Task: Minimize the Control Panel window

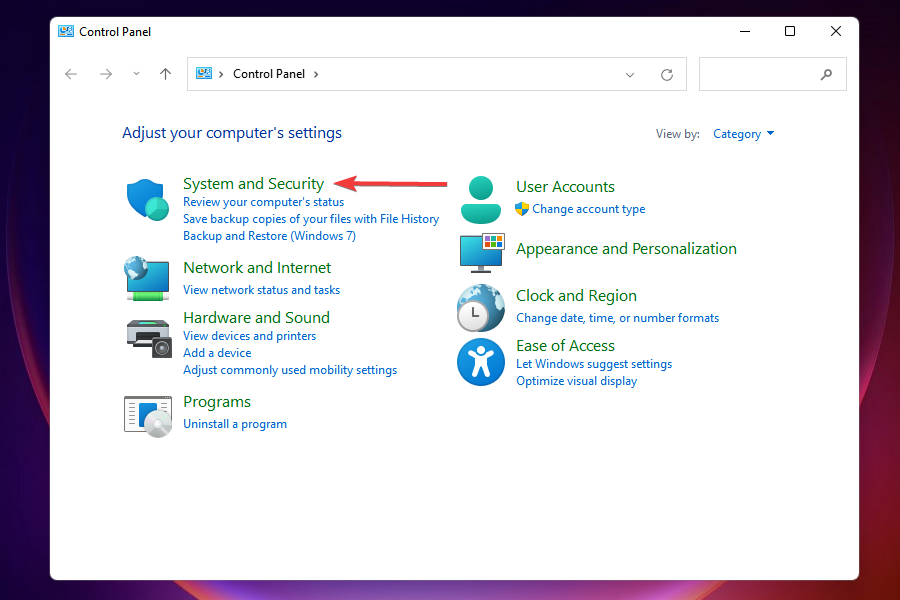Action: (x=745, y=32)
